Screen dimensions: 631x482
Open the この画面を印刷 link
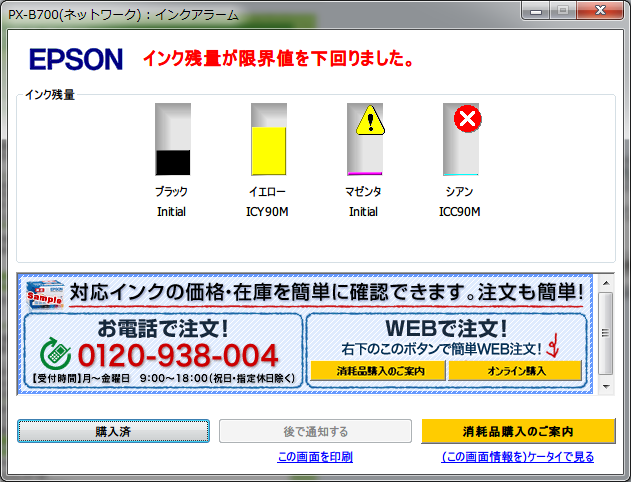315,457
